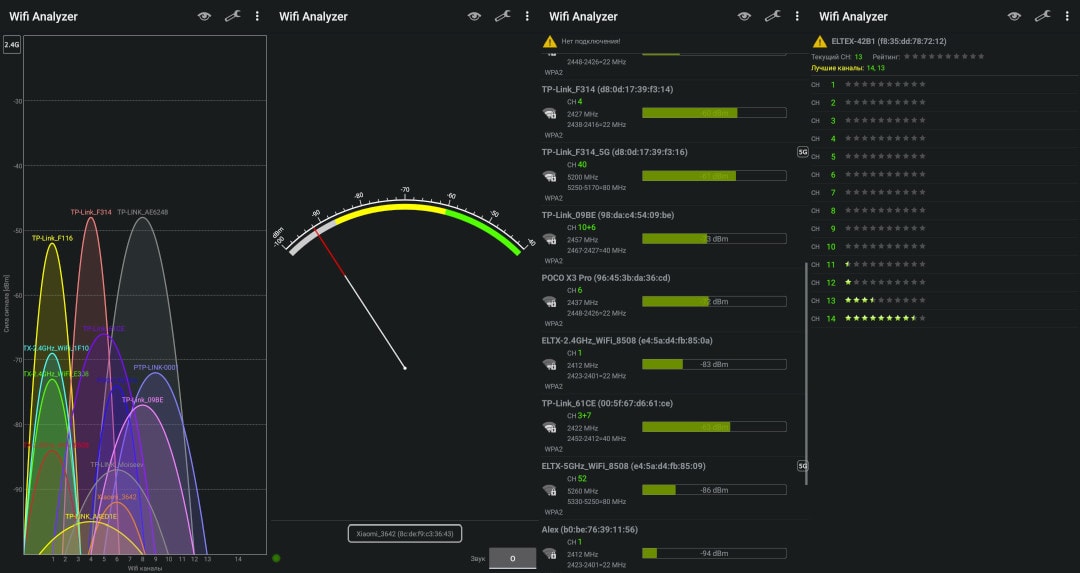Click the Wi-Fi lock icon of TP-Link_09BE
The image size is (1080, 573).
[550, 239]
